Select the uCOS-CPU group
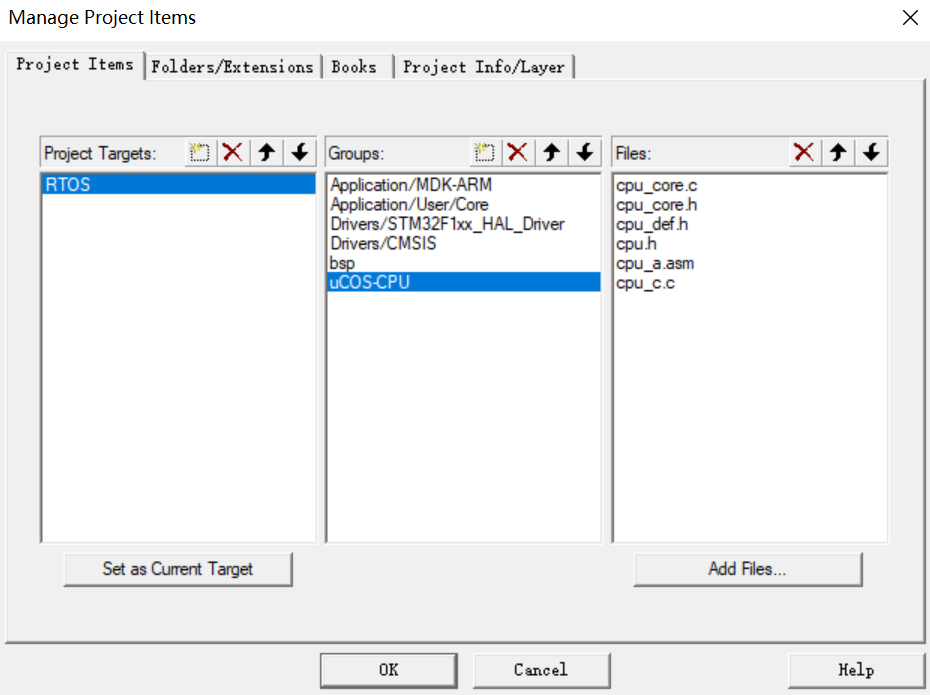930x695 pixels. pyautogui.click(x=464, y=282)
